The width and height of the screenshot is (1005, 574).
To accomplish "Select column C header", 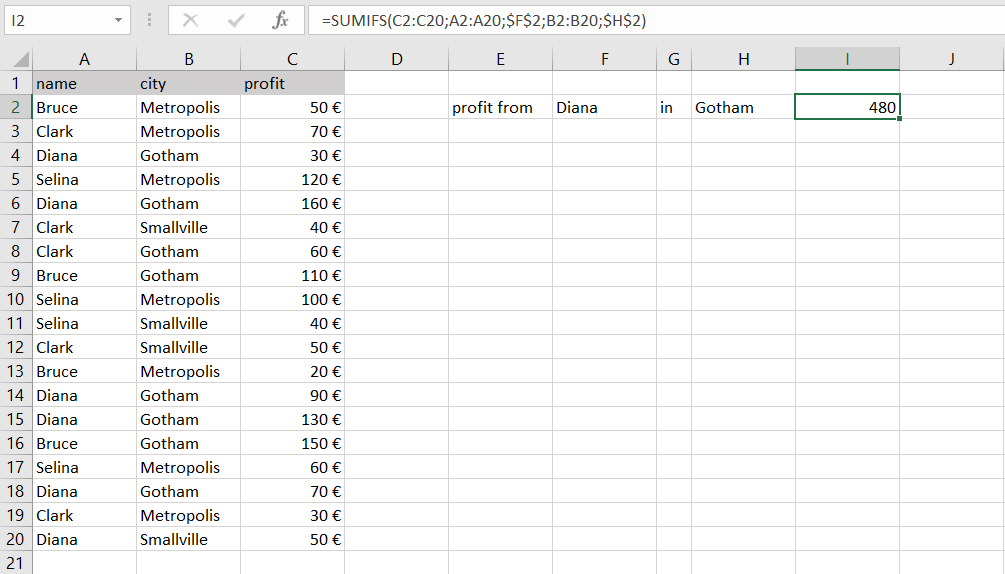I will pyautogui.click(x=292, y=59).
